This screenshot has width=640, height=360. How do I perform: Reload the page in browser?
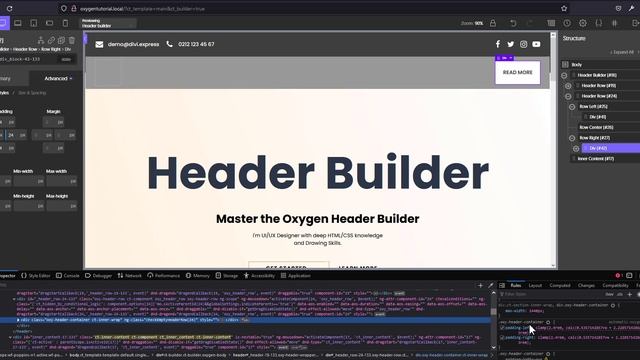point(9,8)
